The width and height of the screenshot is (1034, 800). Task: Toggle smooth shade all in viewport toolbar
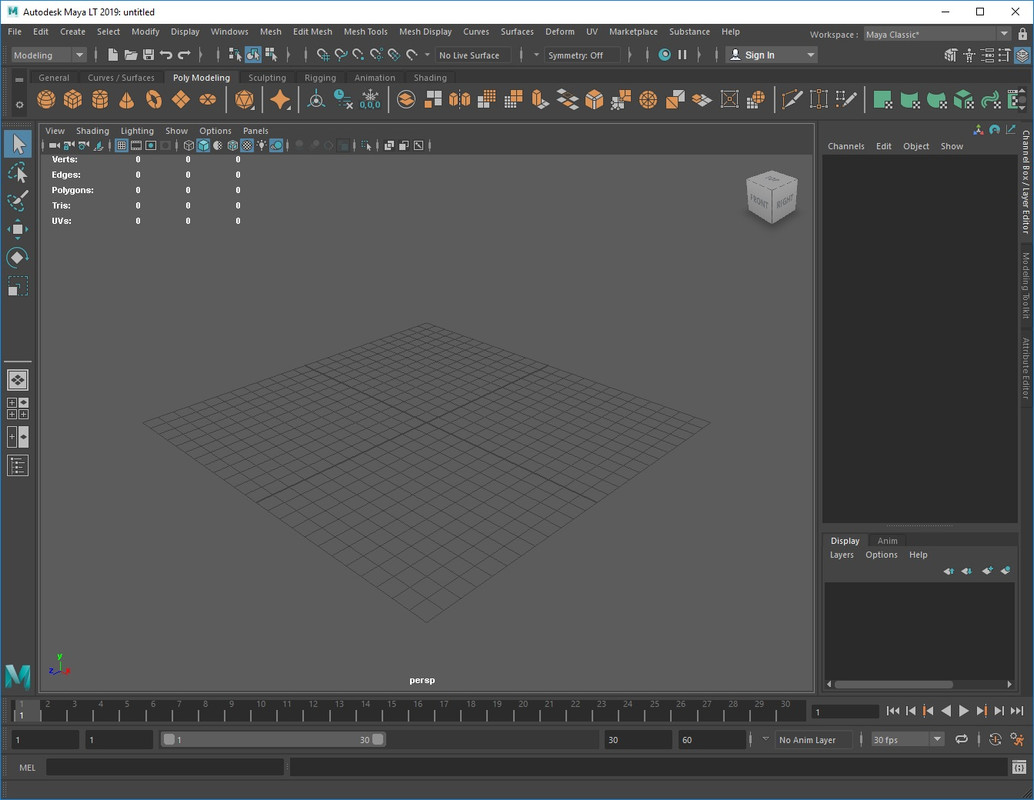(x=203, y=146)
